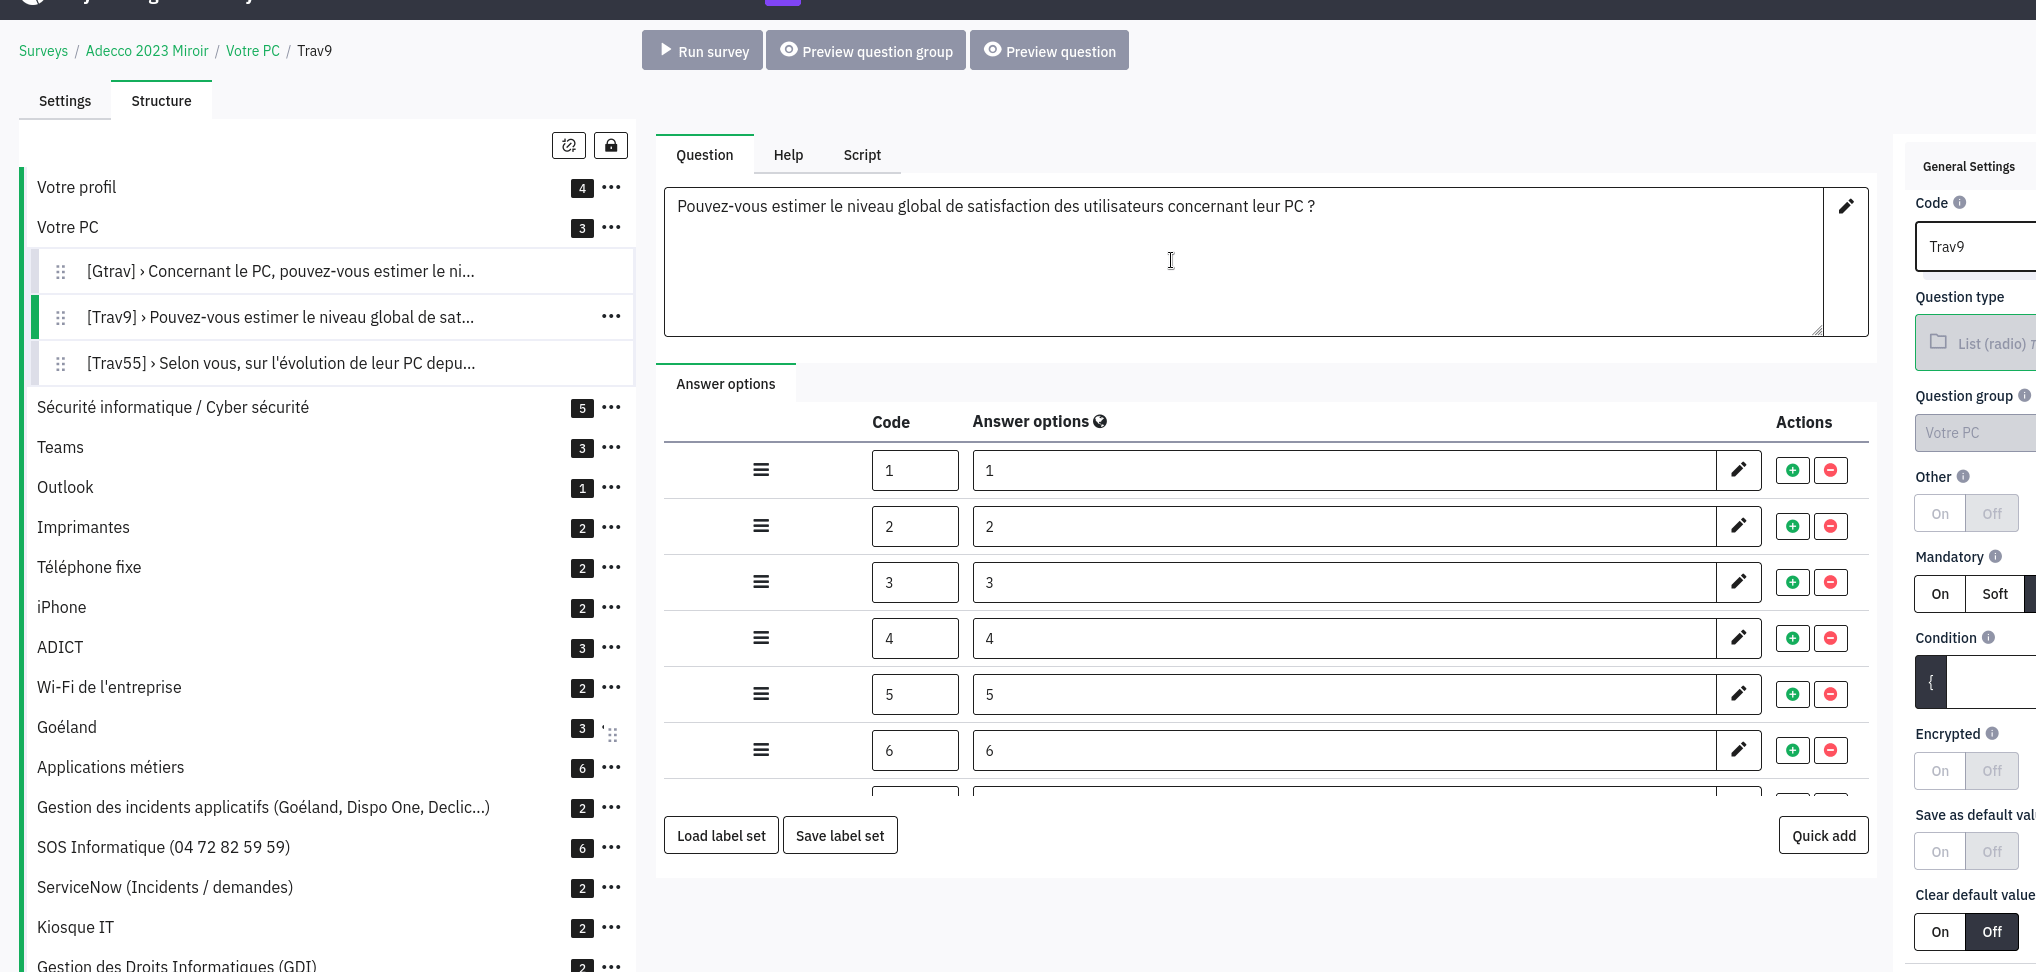This screenshot has width=2036, height=972.
Task: Click the Quick add button
Action: (1823, 836)
